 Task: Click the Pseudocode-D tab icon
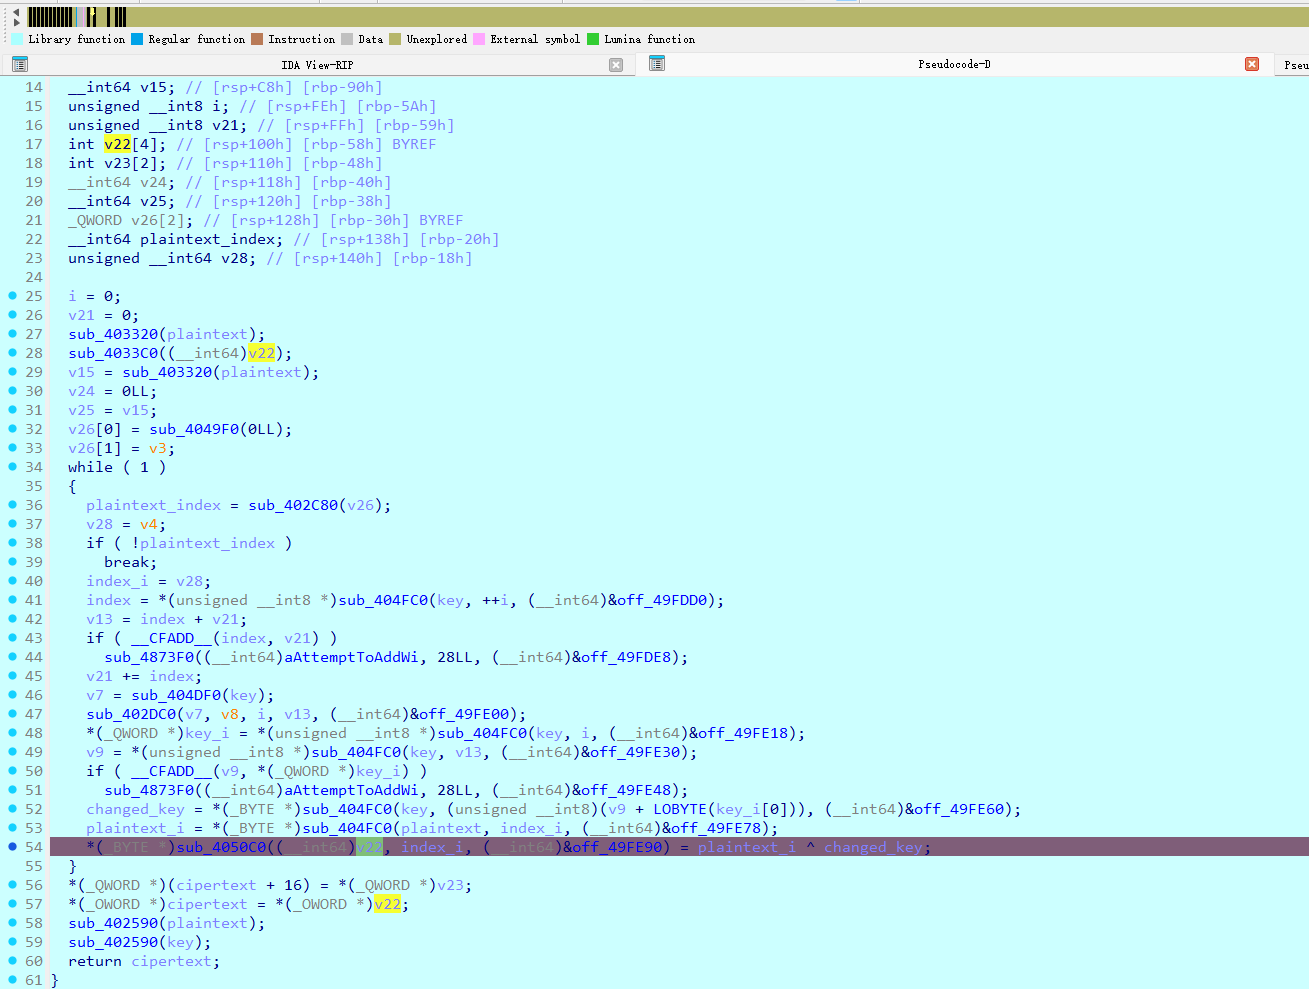coord(657,63)
